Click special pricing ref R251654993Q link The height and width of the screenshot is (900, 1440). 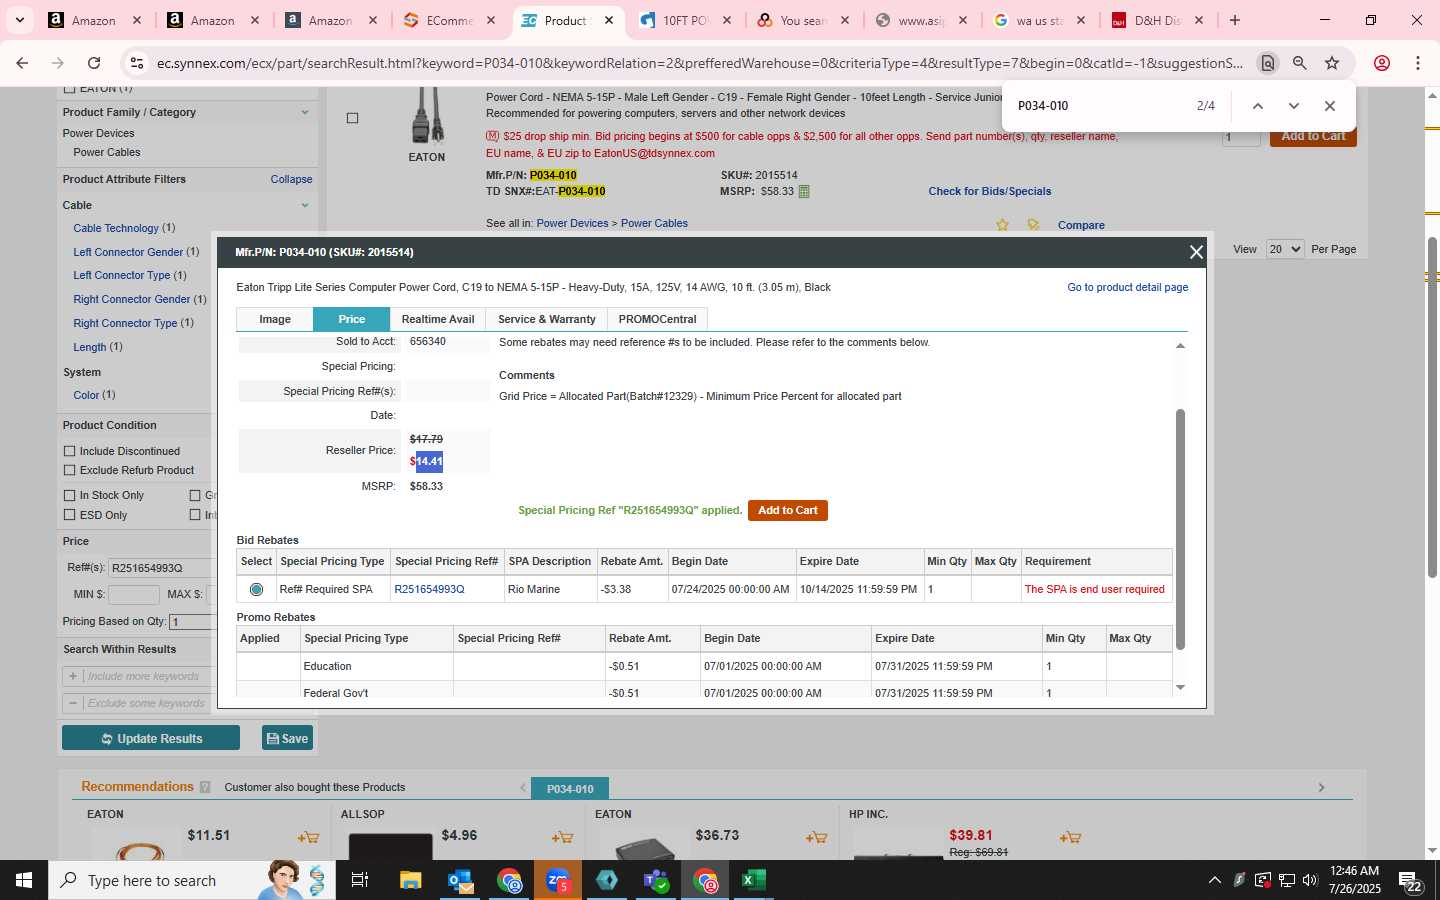click(x=429, y=589)
